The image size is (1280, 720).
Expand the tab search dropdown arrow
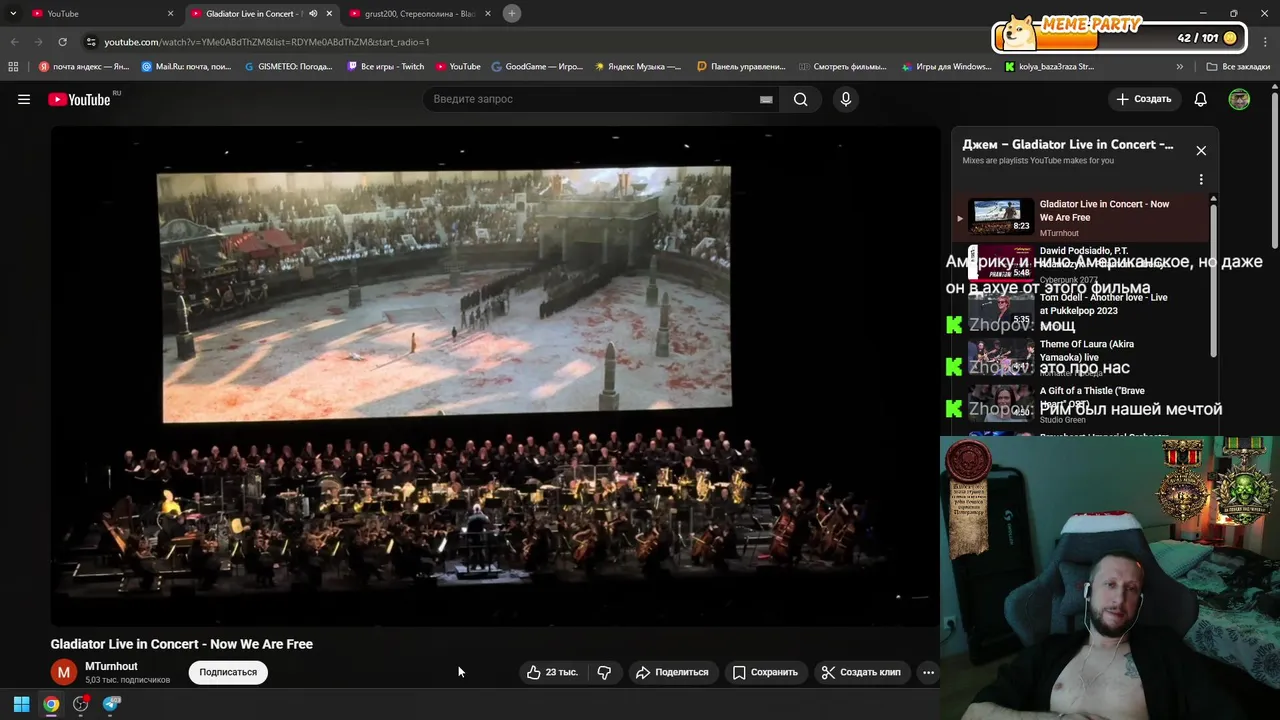click(13, 13)
